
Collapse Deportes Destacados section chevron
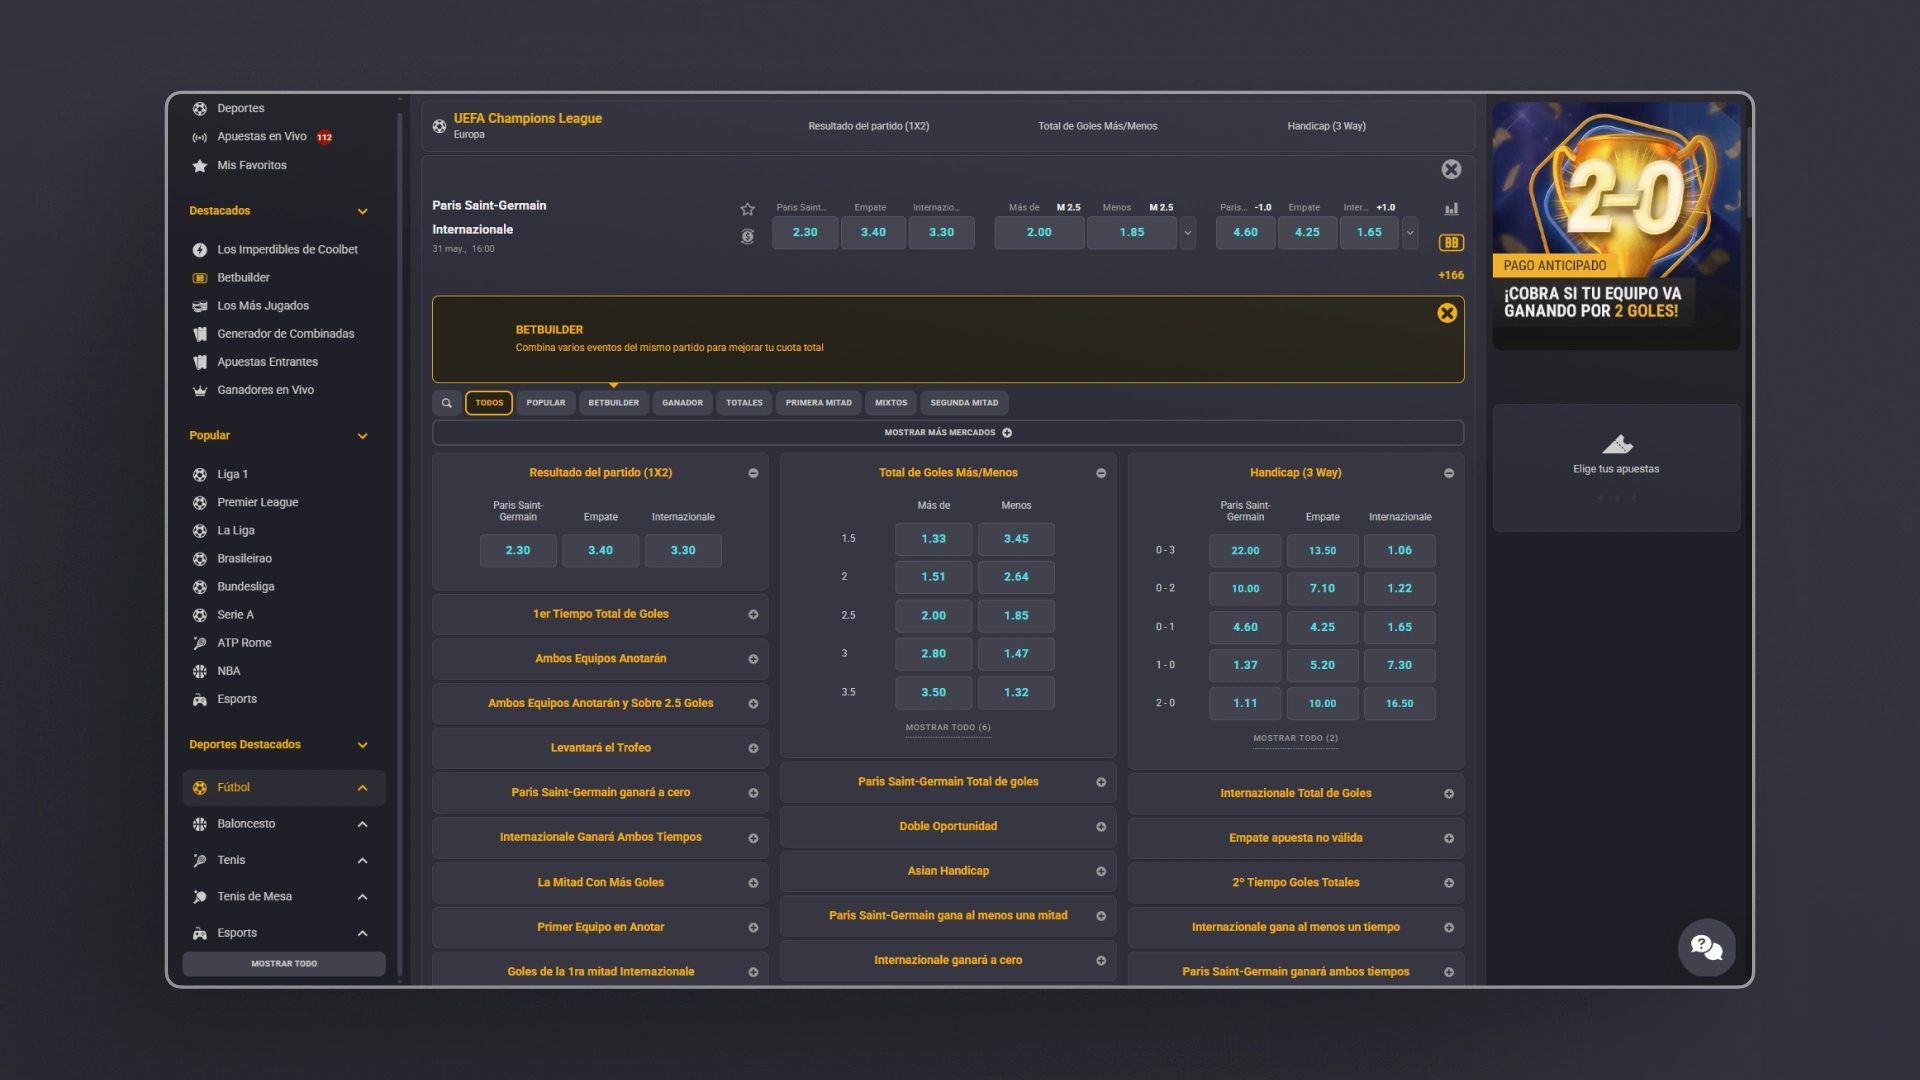point(363,745)
